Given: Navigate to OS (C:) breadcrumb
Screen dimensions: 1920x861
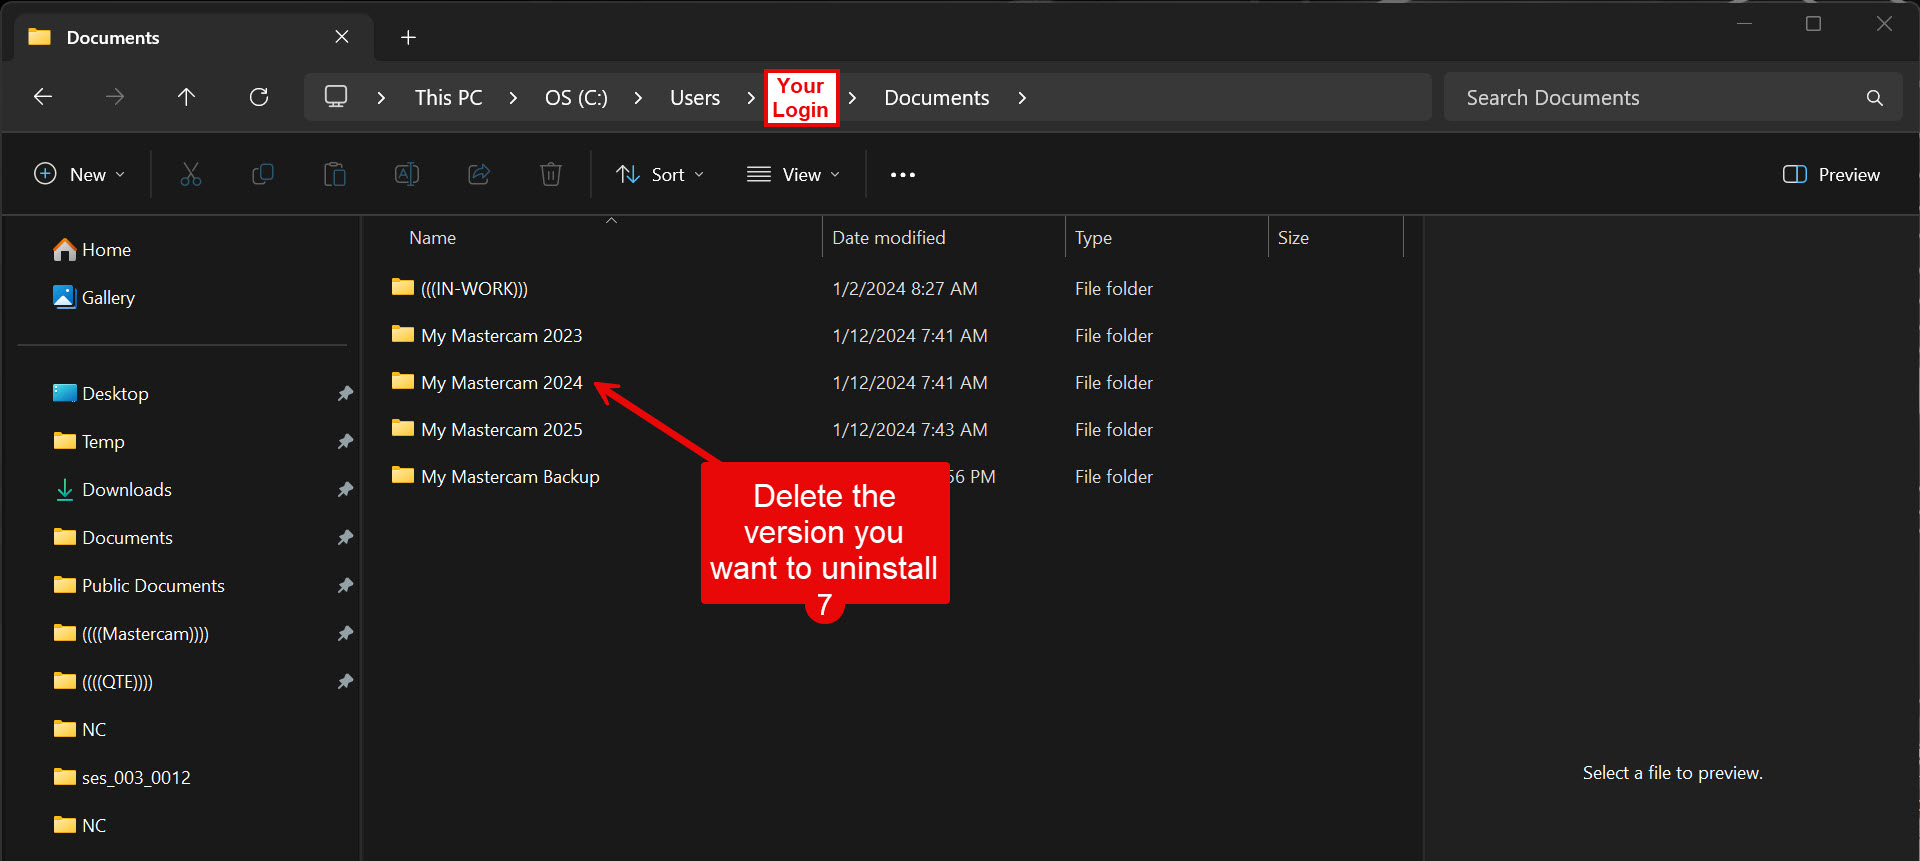Looking at the screenshot, I should 576,98.
